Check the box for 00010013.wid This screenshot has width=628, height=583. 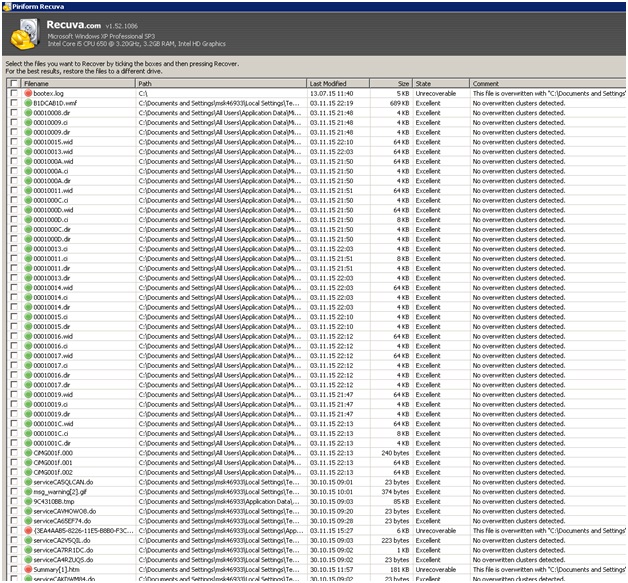pos(14,151)
